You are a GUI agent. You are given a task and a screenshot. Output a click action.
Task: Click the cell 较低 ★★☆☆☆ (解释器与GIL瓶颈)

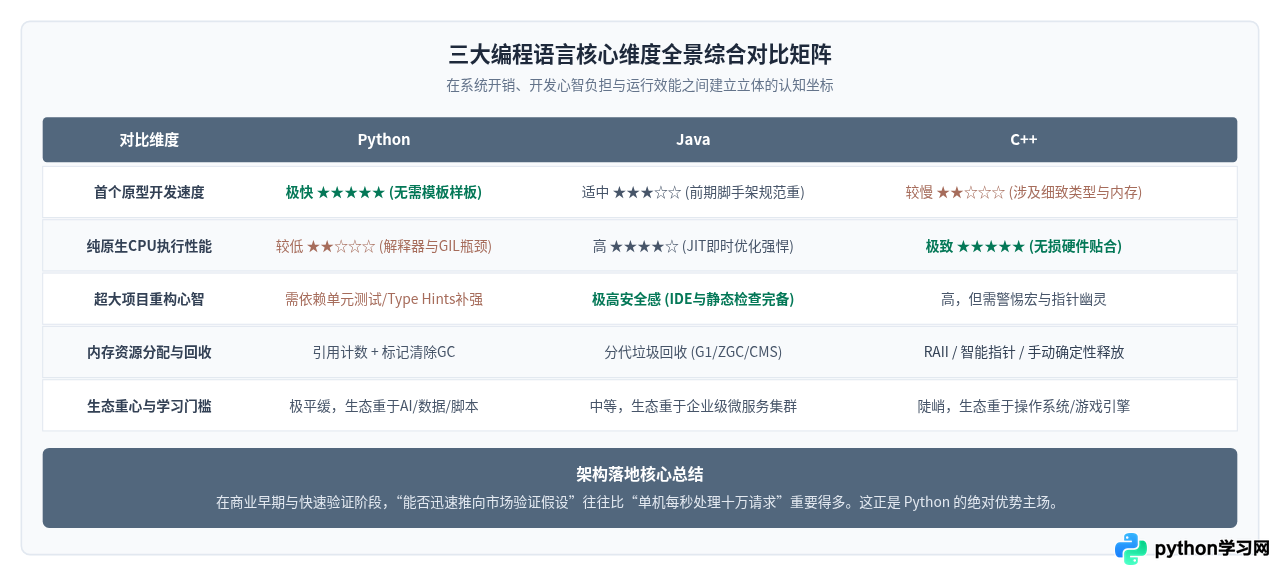click(384, 246)
